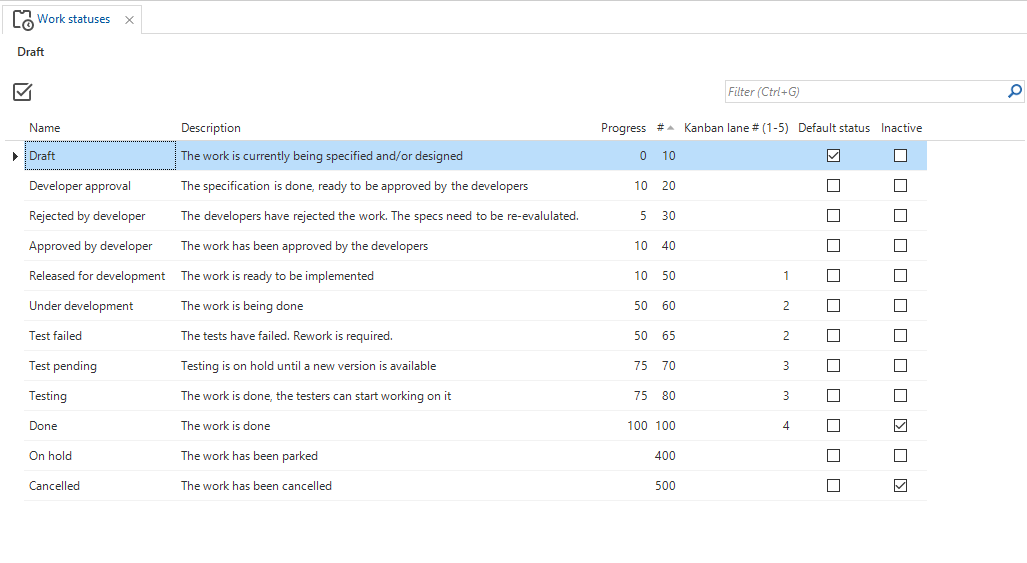This screenshot has height=563, width=1027.
Task: Sort by the Progress column header
Action: click(x=623, y=128)
